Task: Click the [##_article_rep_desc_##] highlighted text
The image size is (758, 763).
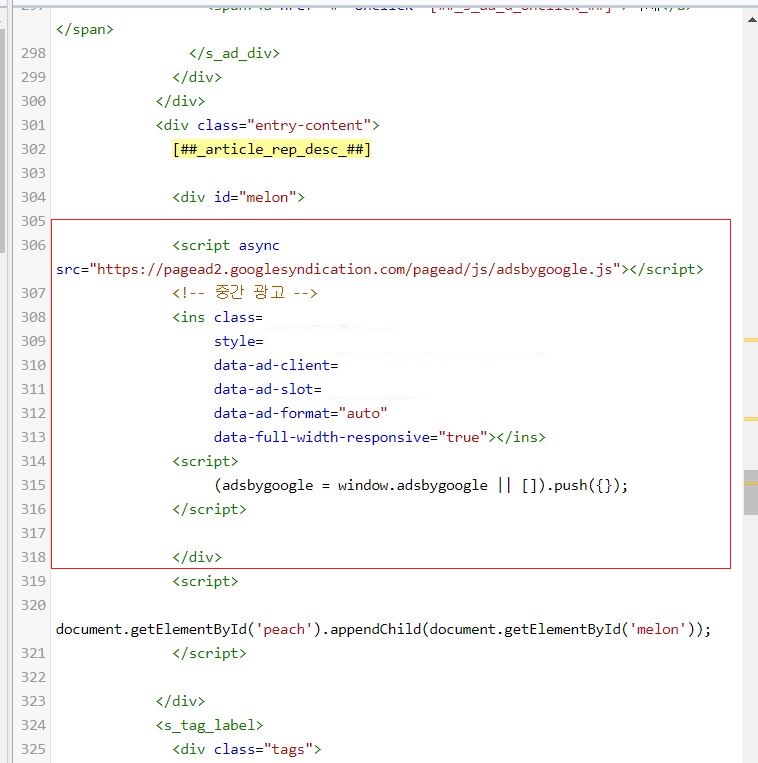Action: [x=271, y=149]
